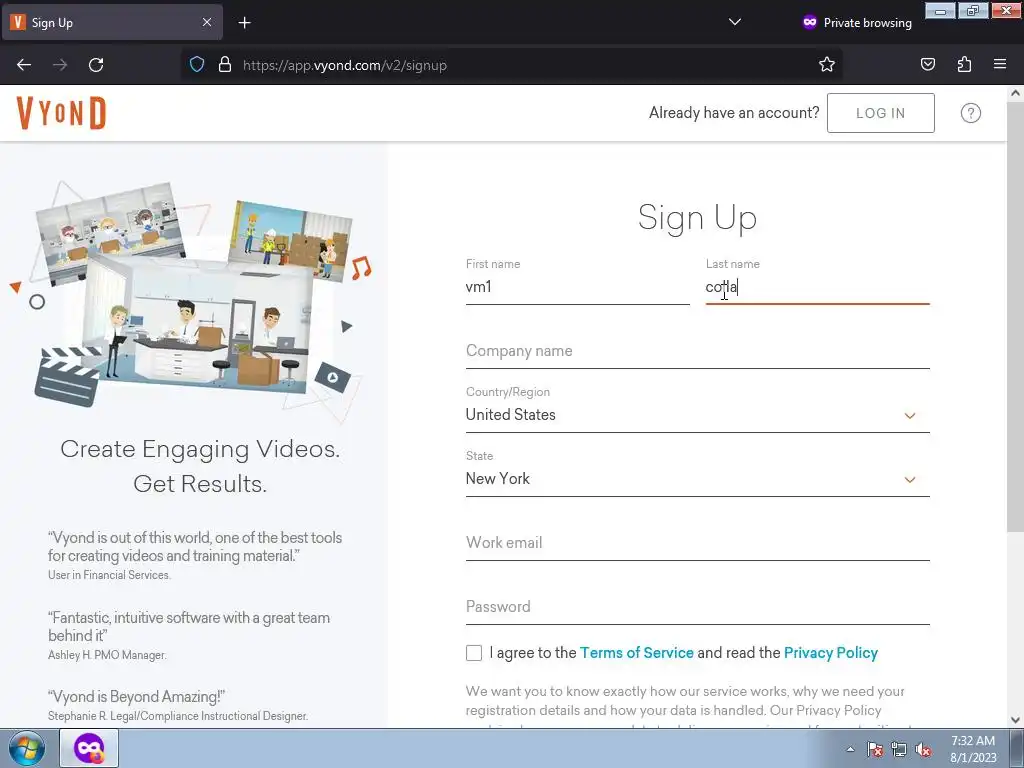1024x768 pixels.
Task: Click the Password field
Action: [697, 607]
